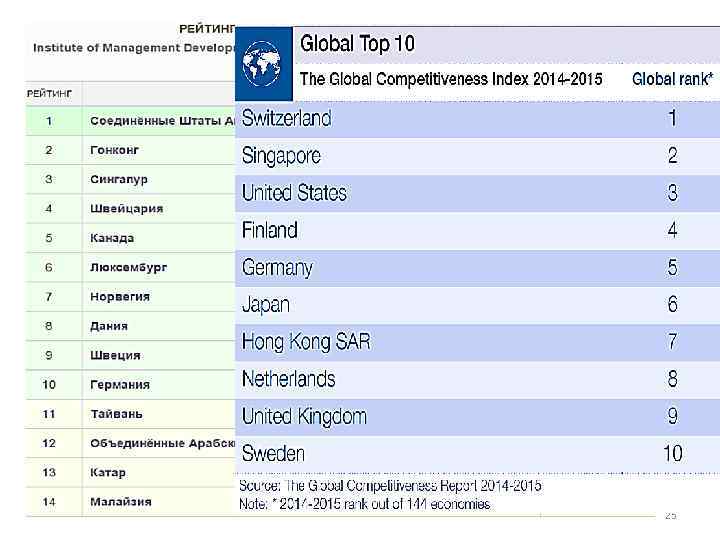Select the 'Global Top 10' heading
Viewport: 720px width, 540px height.
357,44
